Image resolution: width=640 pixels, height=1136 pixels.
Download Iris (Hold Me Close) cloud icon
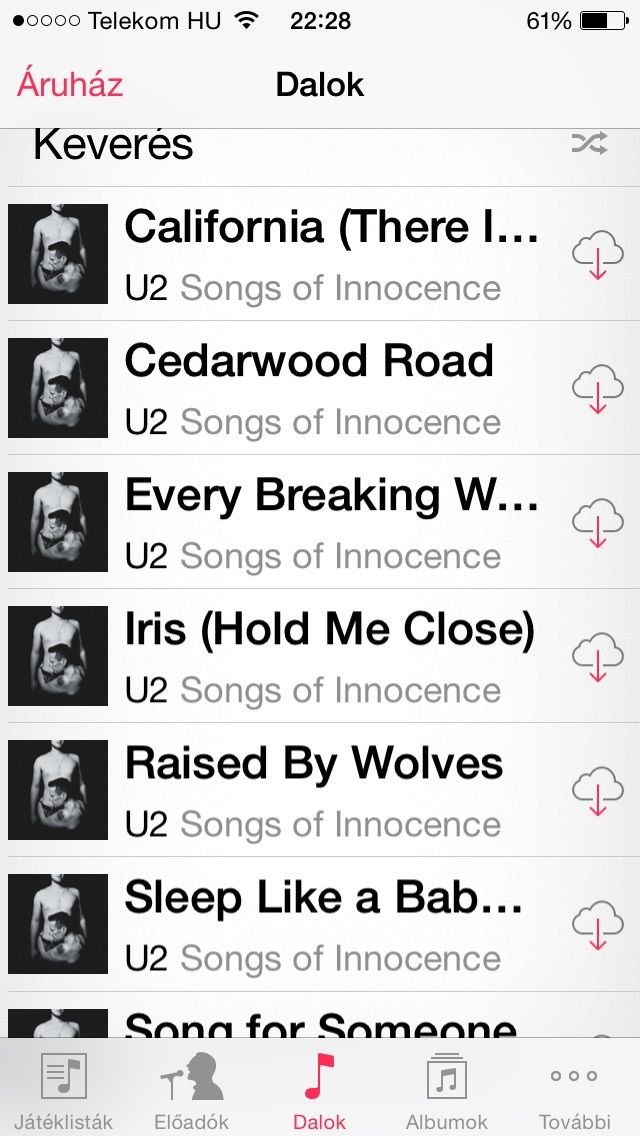598,656
